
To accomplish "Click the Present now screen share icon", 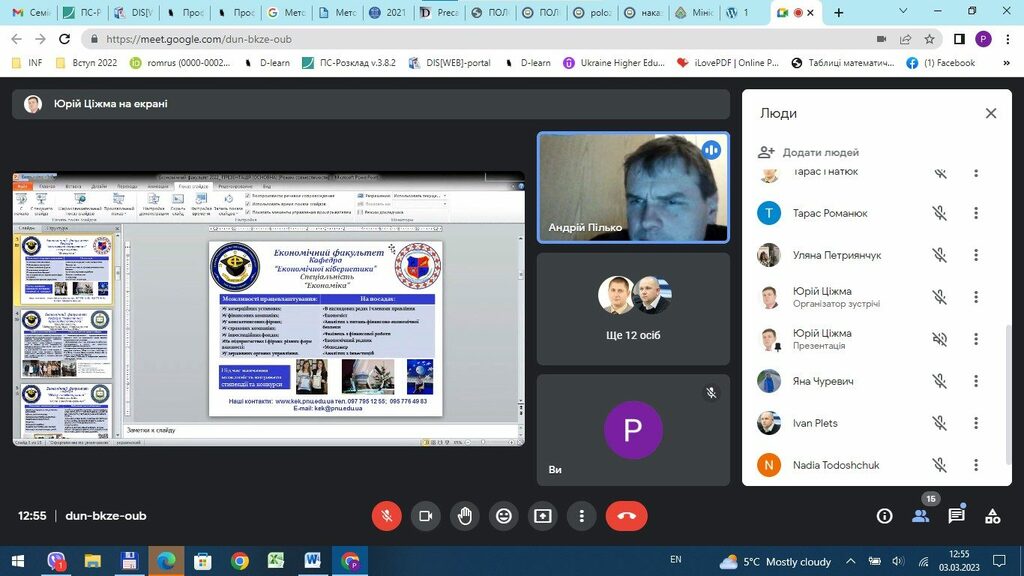I will pyautogui.click(x=542, y=516).
